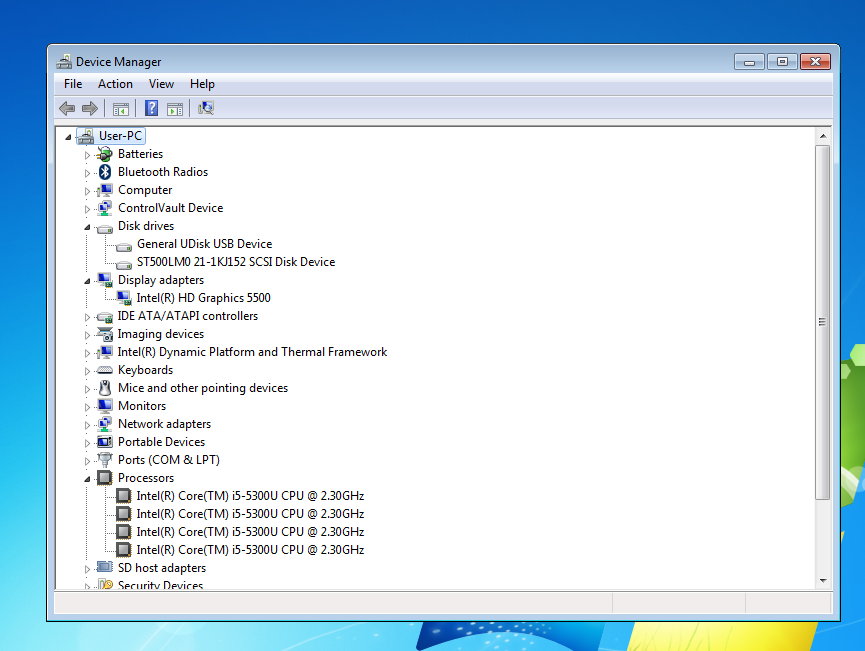Click Show/Hide Console Tree toolbar icon

coord(121,109)
